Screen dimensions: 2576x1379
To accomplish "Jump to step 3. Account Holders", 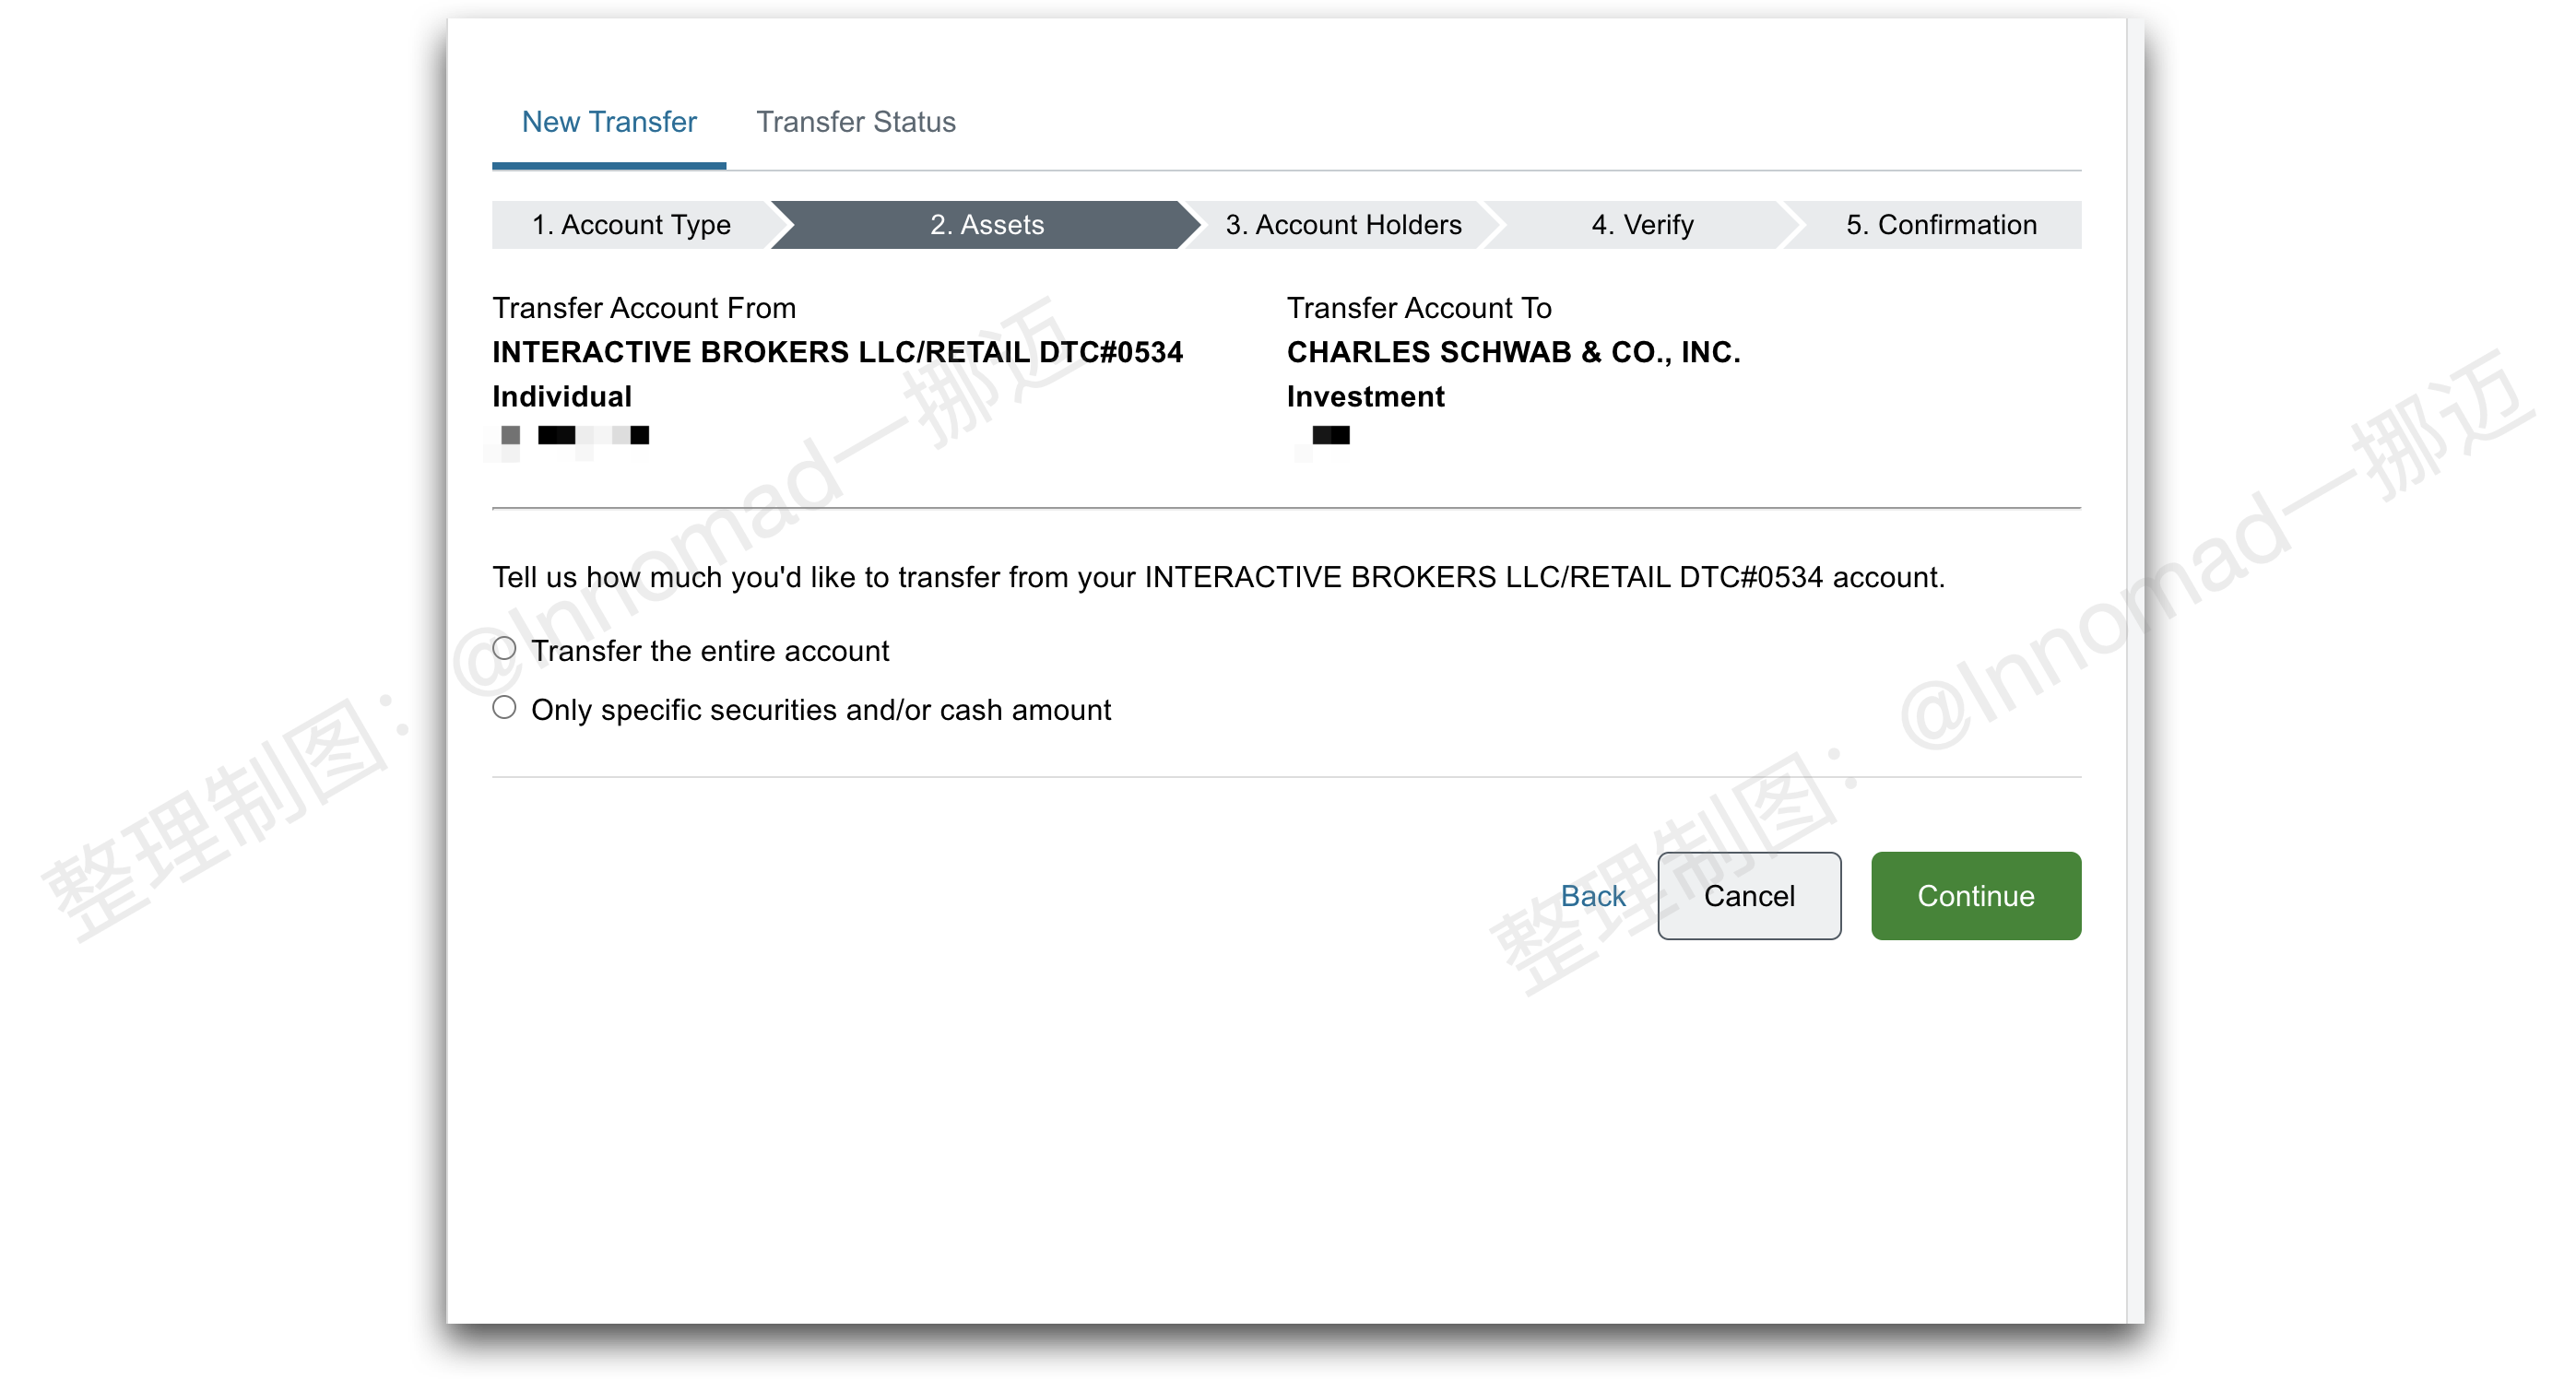I will click(1343, 225).
